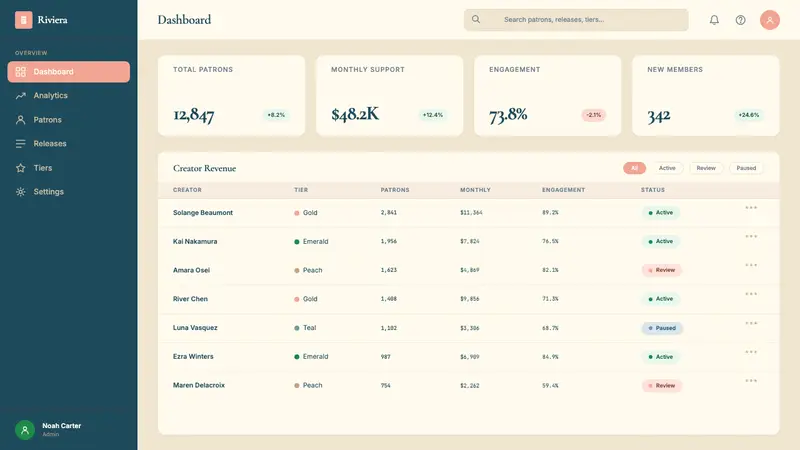800x450 pixels.
Task: Click Noah Carter profile name
Action: 61,426
